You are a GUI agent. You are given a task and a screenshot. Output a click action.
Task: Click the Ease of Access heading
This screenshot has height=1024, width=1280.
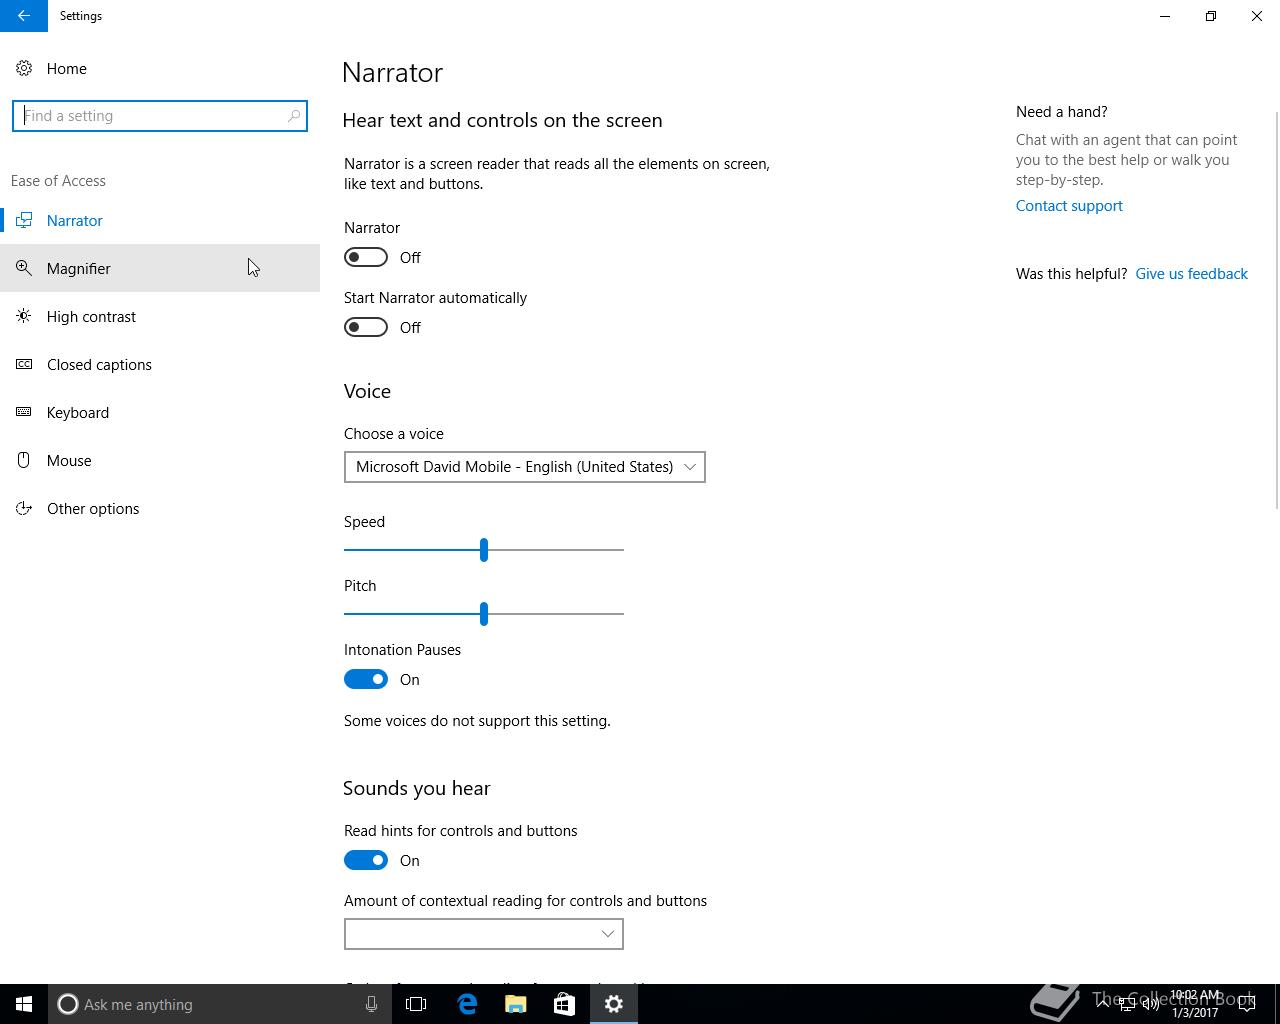point(58,181)
